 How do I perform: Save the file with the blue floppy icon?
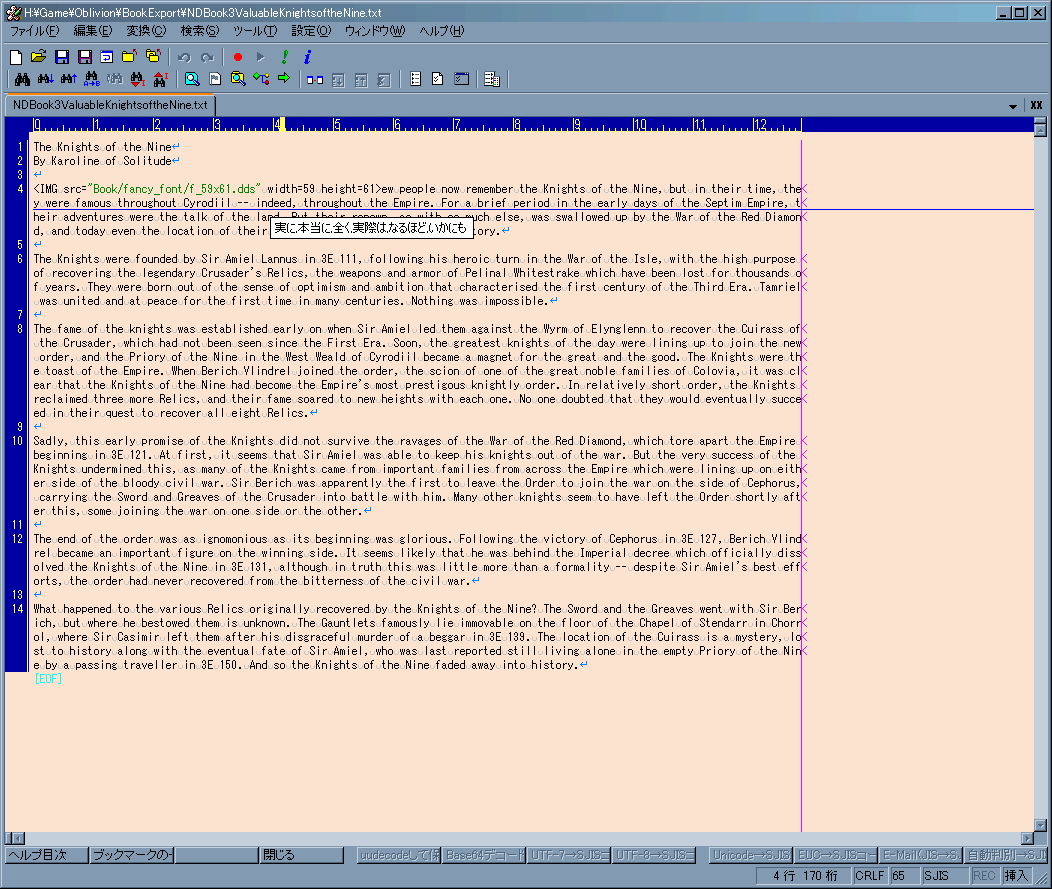click(x=62, y=58)
